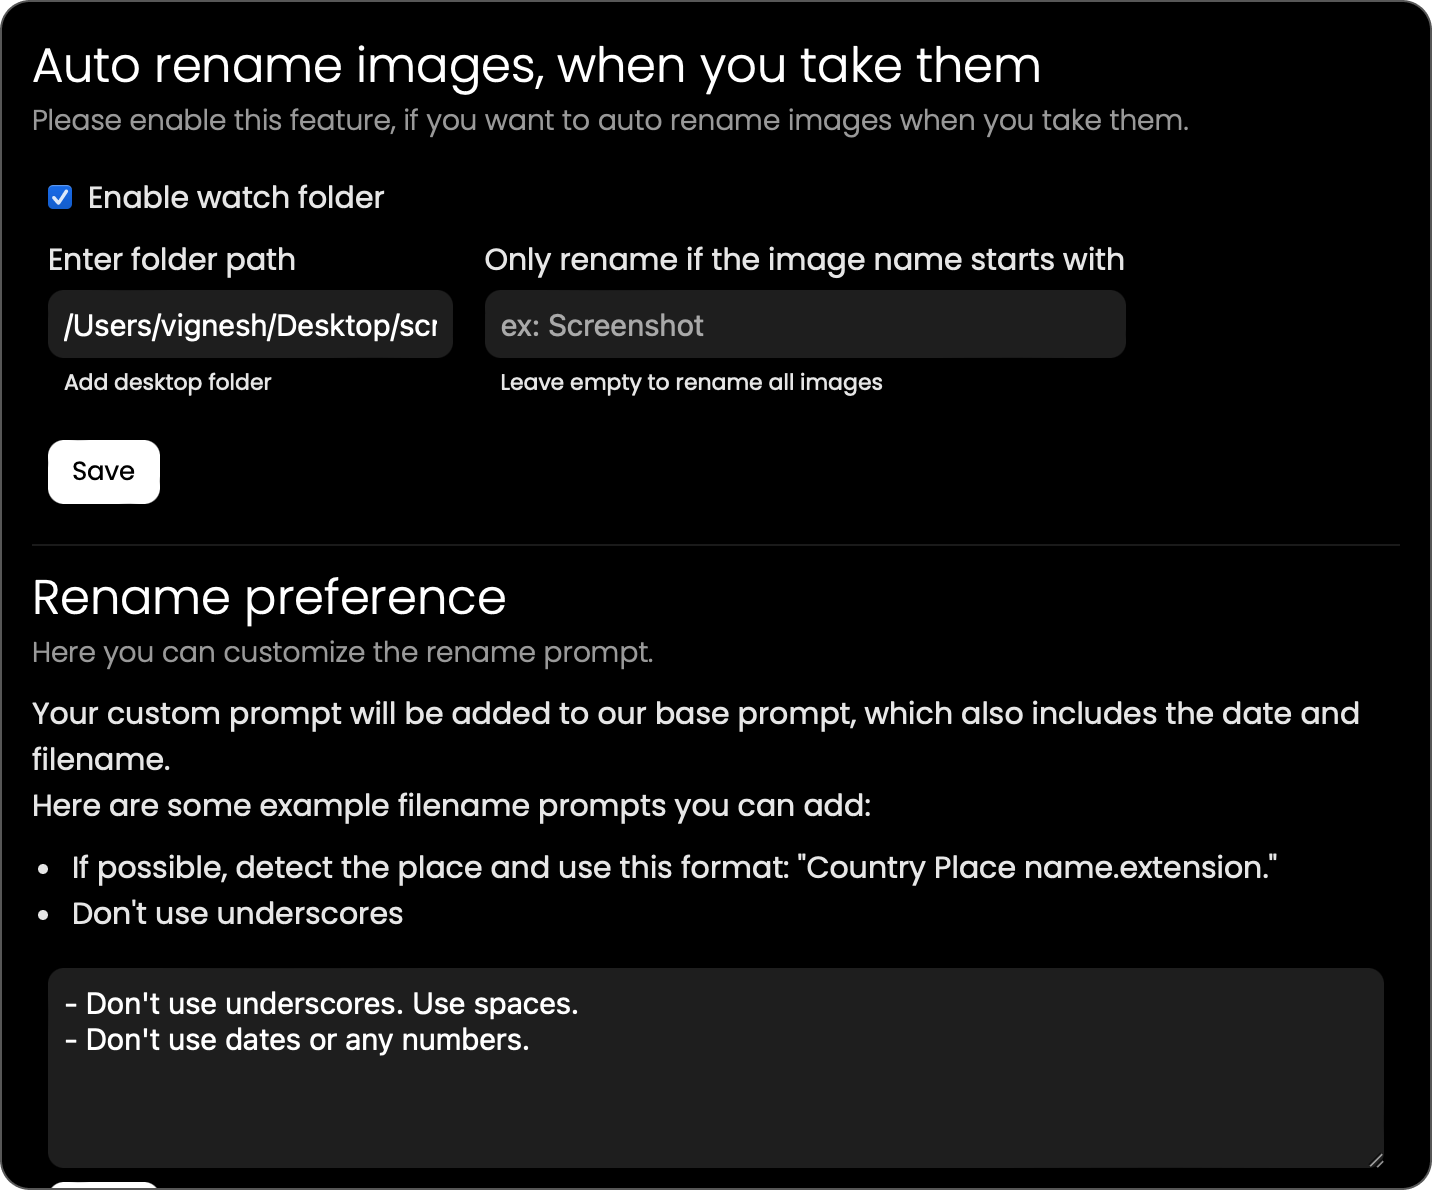Screen dimensions: 1432x1190
Task: Click the "Auto rename images" main heading
Action: (x=536, y=66)
